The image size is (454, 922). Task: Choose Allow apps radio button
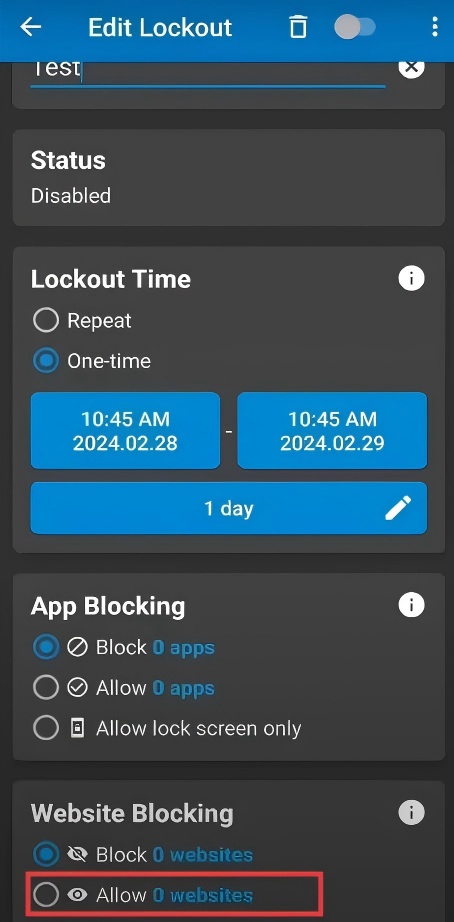tap(46, 688)
